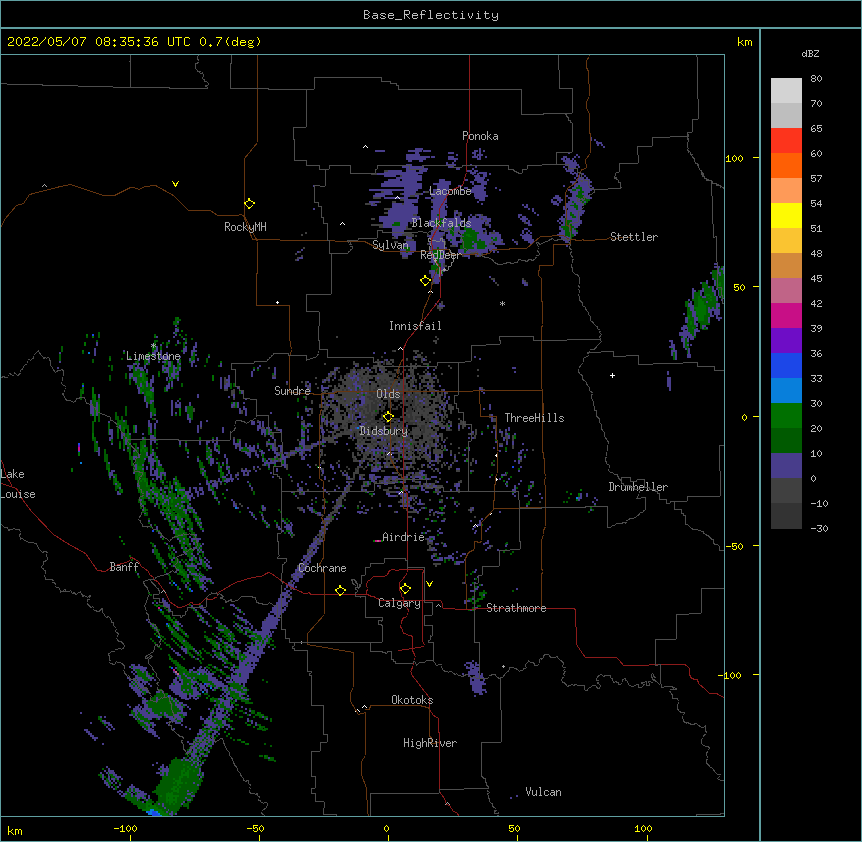Click the RedDeer city label
Image resolution: width=862 pixels, height=842 pixels.
coord(440,255)
